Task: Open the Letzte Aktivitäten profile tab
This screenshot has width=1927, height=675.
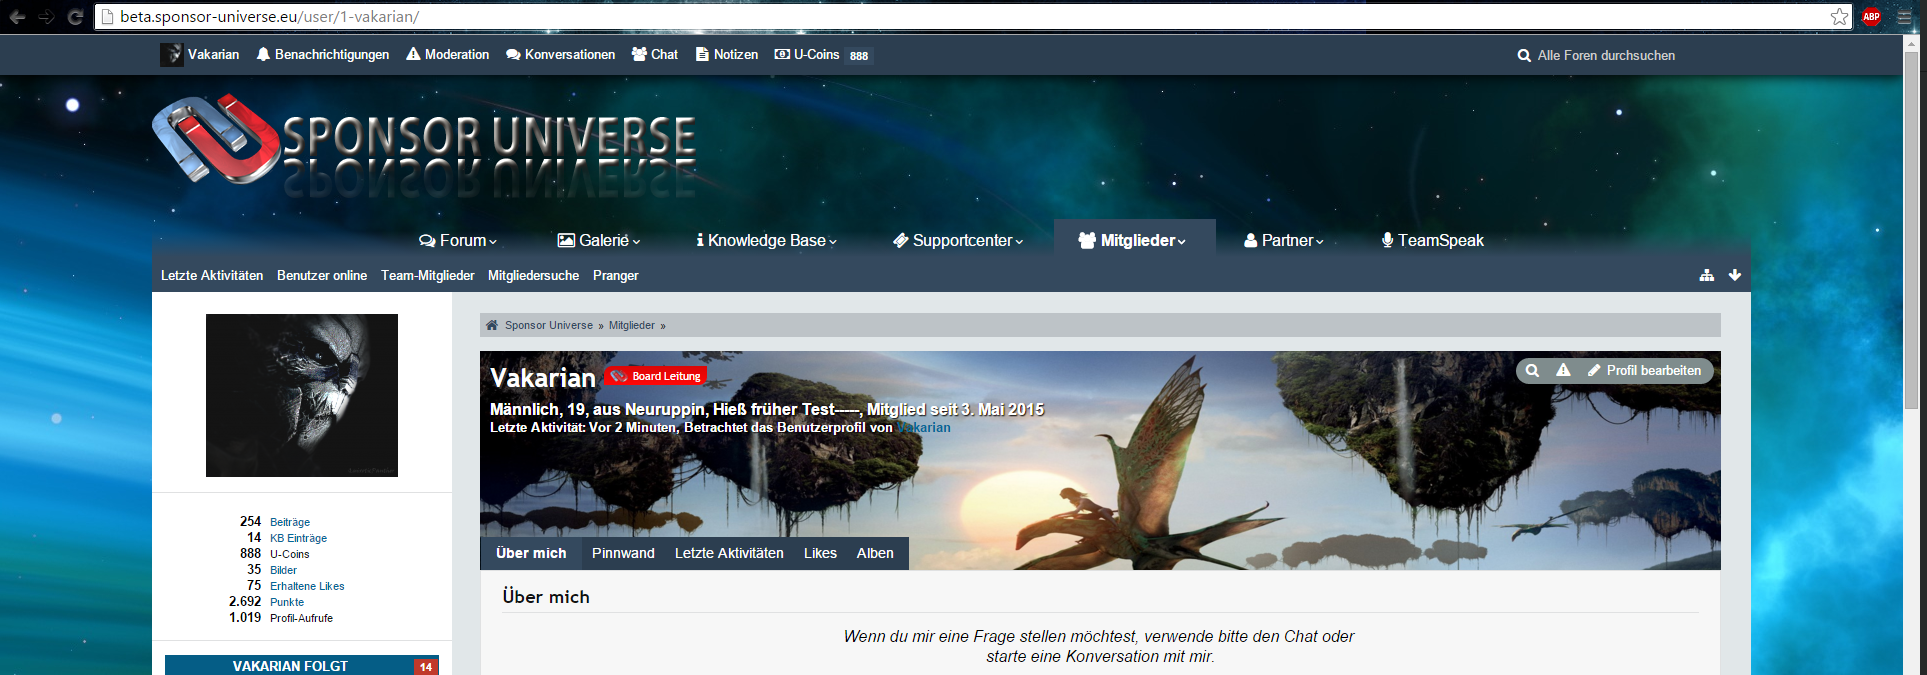Action: tap(729, 553)
